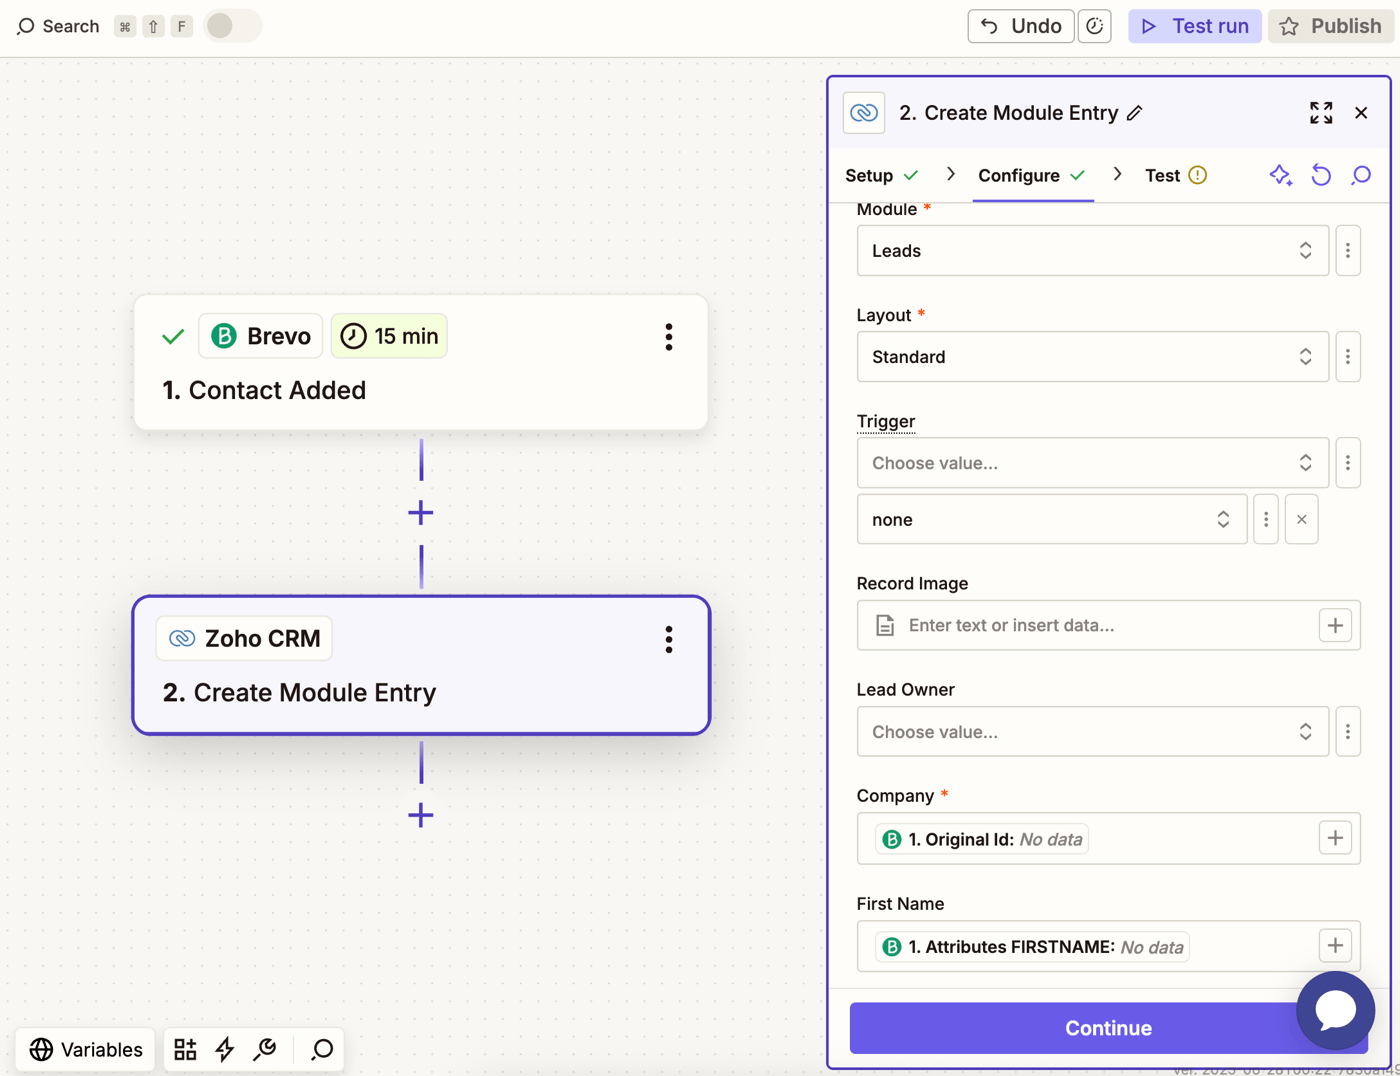
Task: Open the options menu beside Trigger field
Action: pyautogui.click(x=1348, y=463)
